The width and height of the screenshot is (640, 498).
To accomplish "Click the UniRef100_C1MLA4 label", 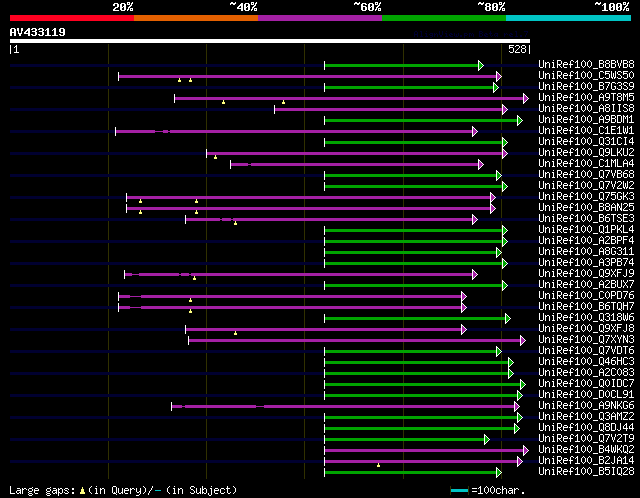I will pos(586,163).
